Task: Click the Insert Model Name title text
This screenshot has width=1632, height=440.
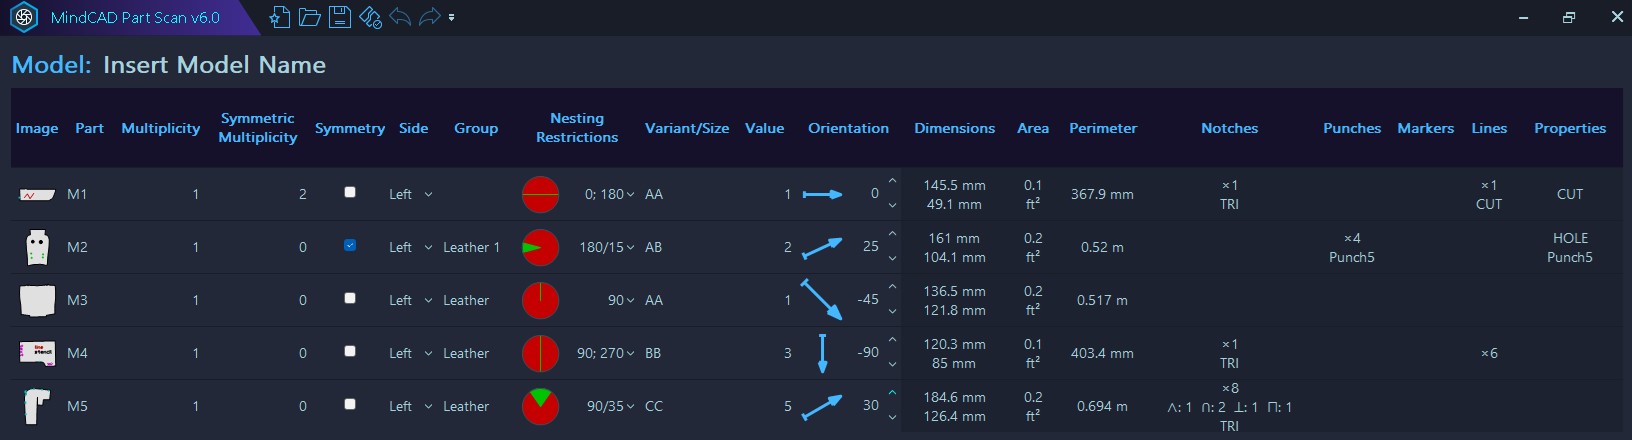Action: pyautogui.click(x=214, y=65)
